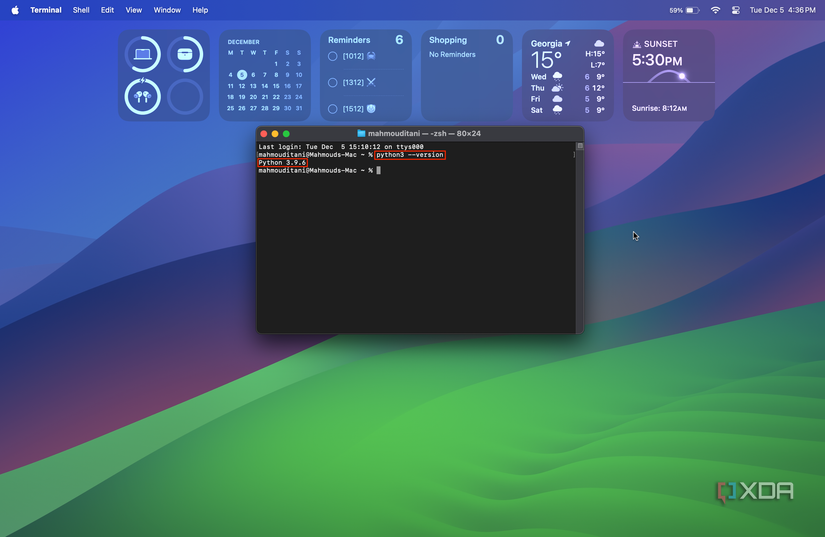This screenshot has height=537, width=825.
Task: Select today's date 5 in the calendar widget
Action: tap(241, 75)
